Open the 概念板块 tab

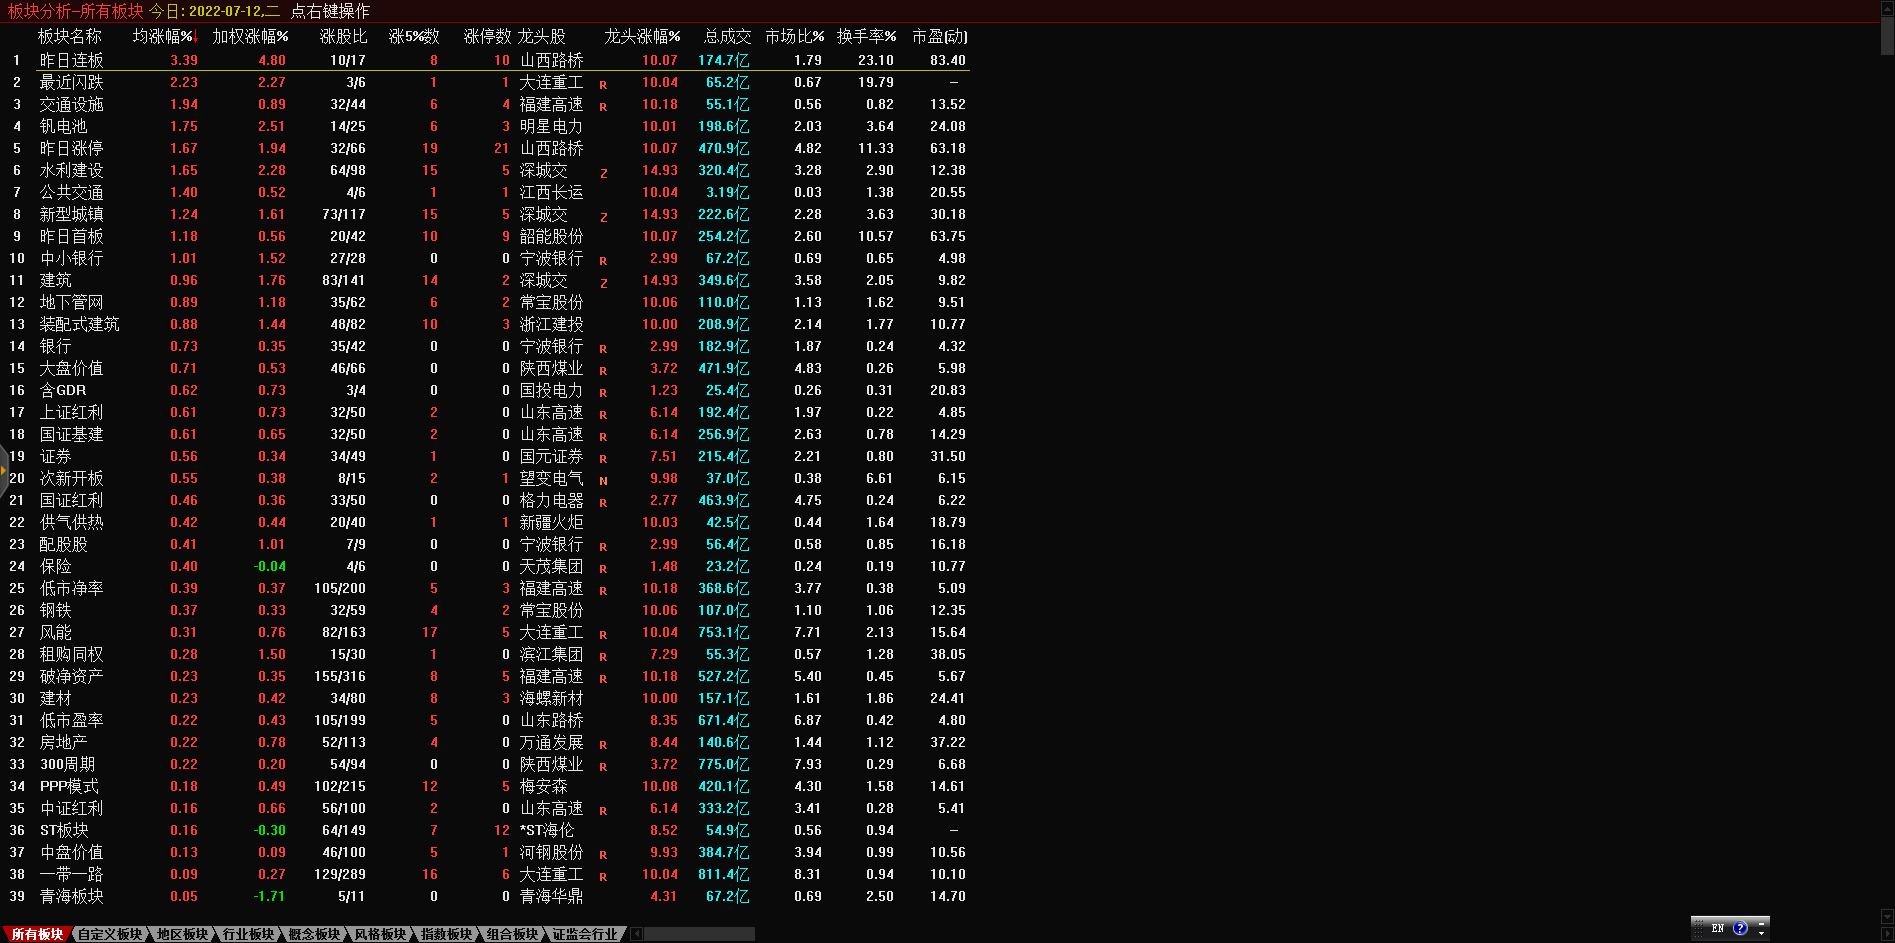coord(314,934)
